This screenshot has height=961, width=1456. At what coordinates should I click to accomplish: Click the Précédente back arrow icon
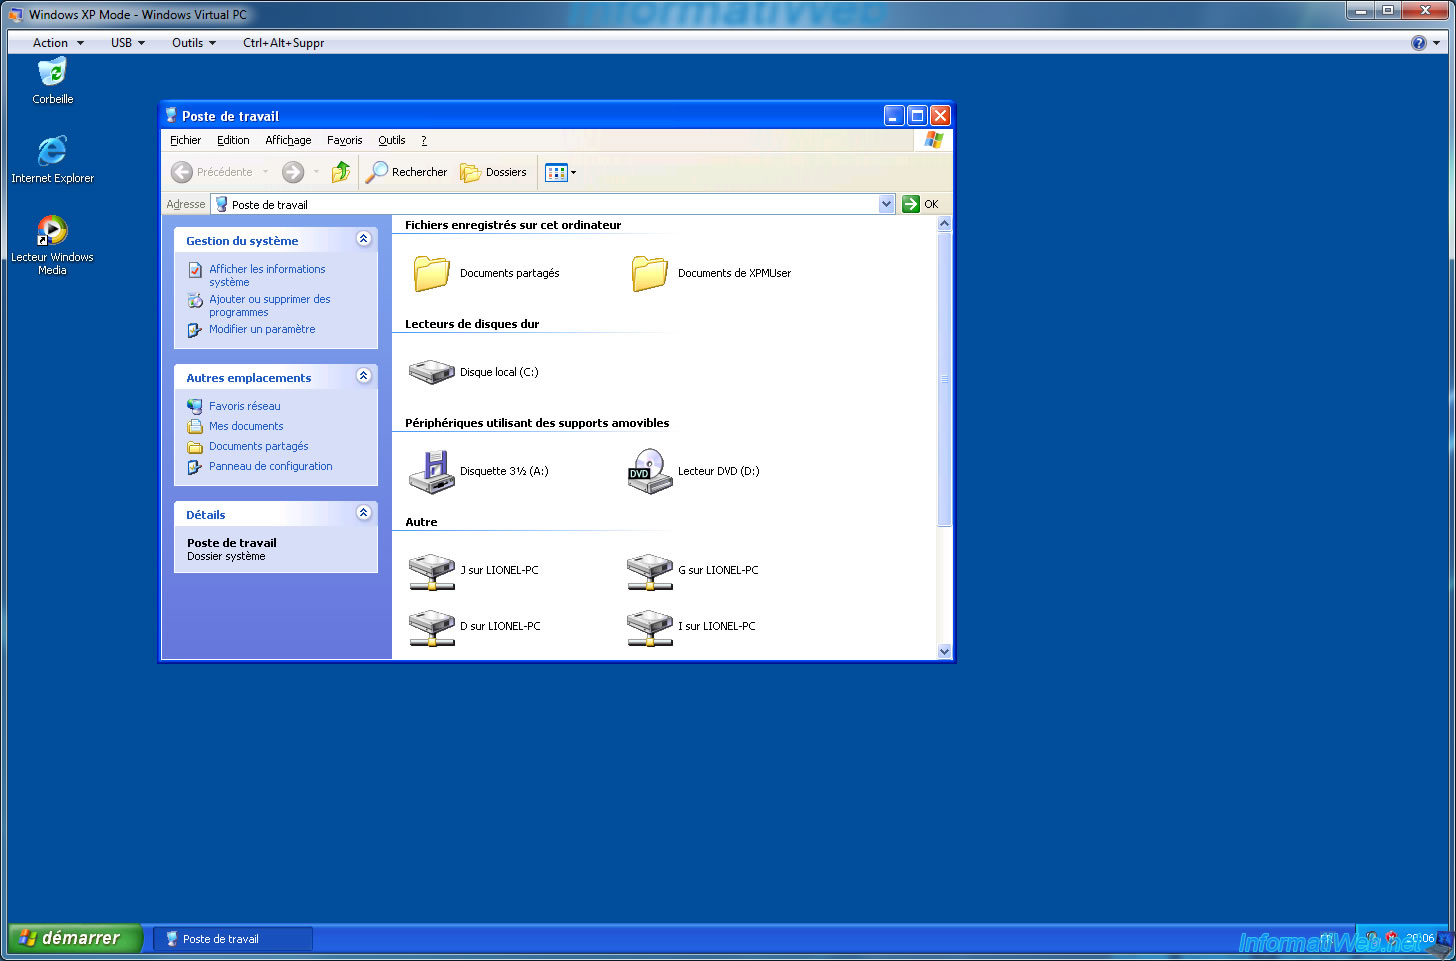click(x=182, y=172)
